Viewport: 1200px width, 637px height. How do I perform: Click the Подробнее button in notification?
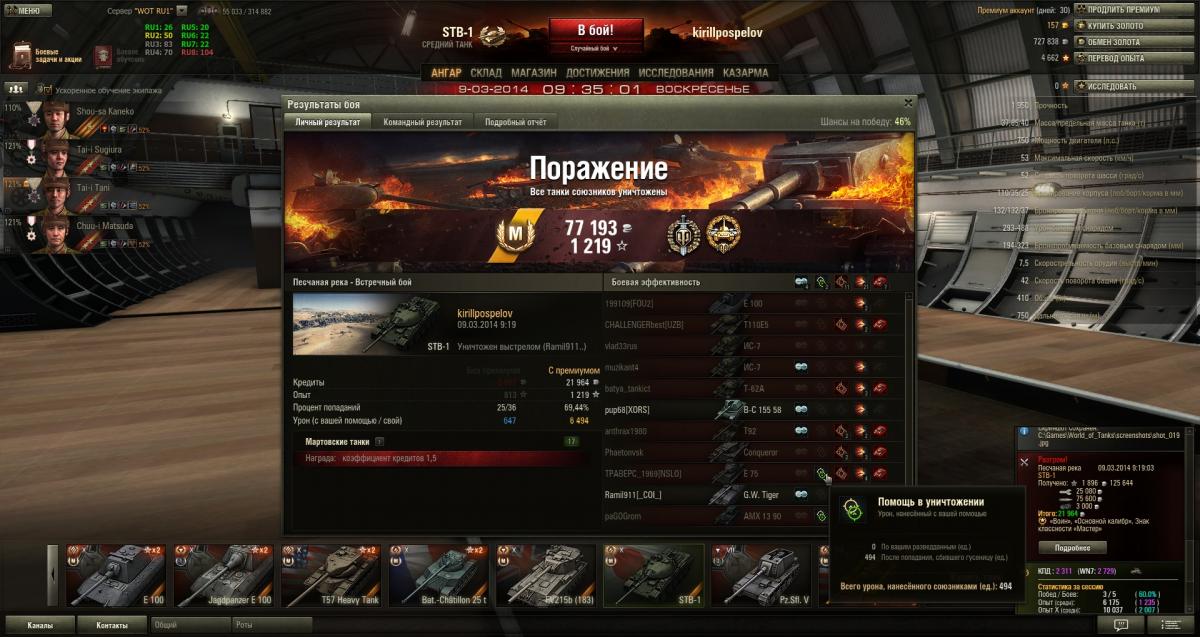(1073, 548)
